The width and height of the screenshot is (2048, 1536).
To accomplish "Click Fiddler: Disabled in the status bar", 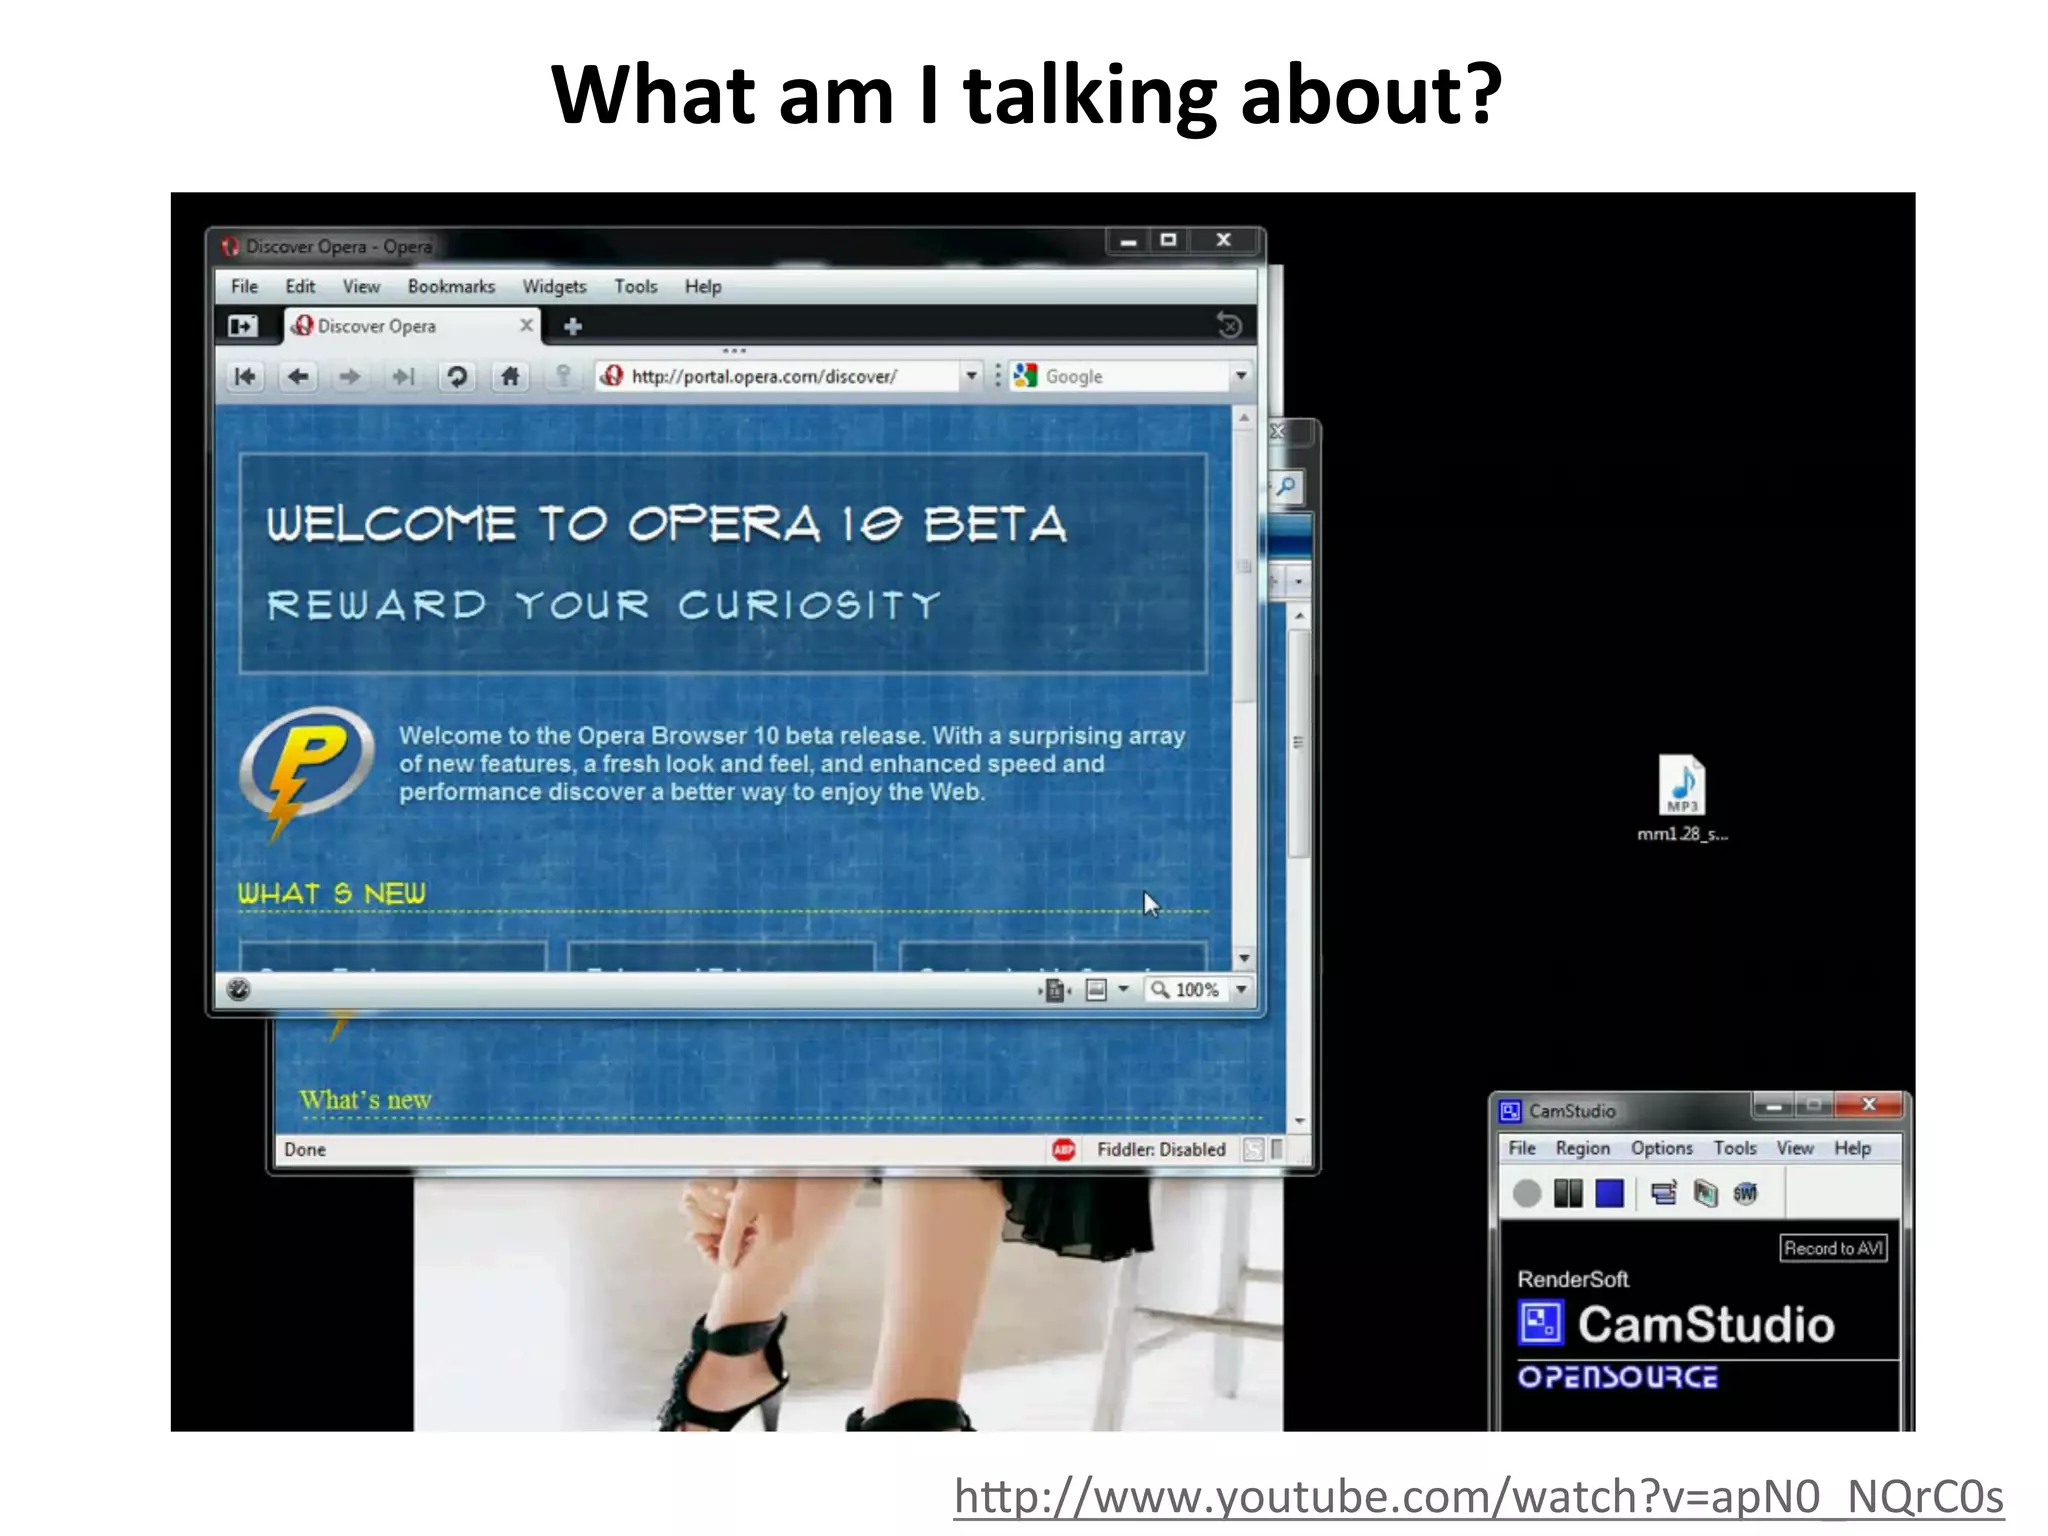I will [1161, 1150].
